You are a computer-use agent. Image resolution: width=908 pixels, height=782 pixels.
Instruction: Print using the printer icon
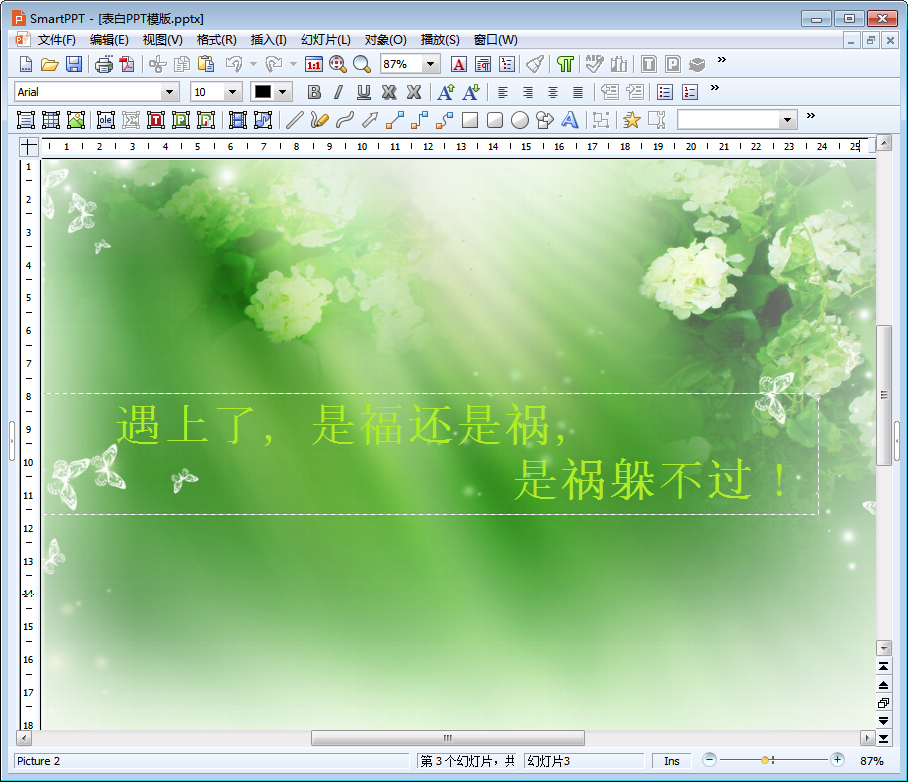pyautogui.click(x=104, y=64)
